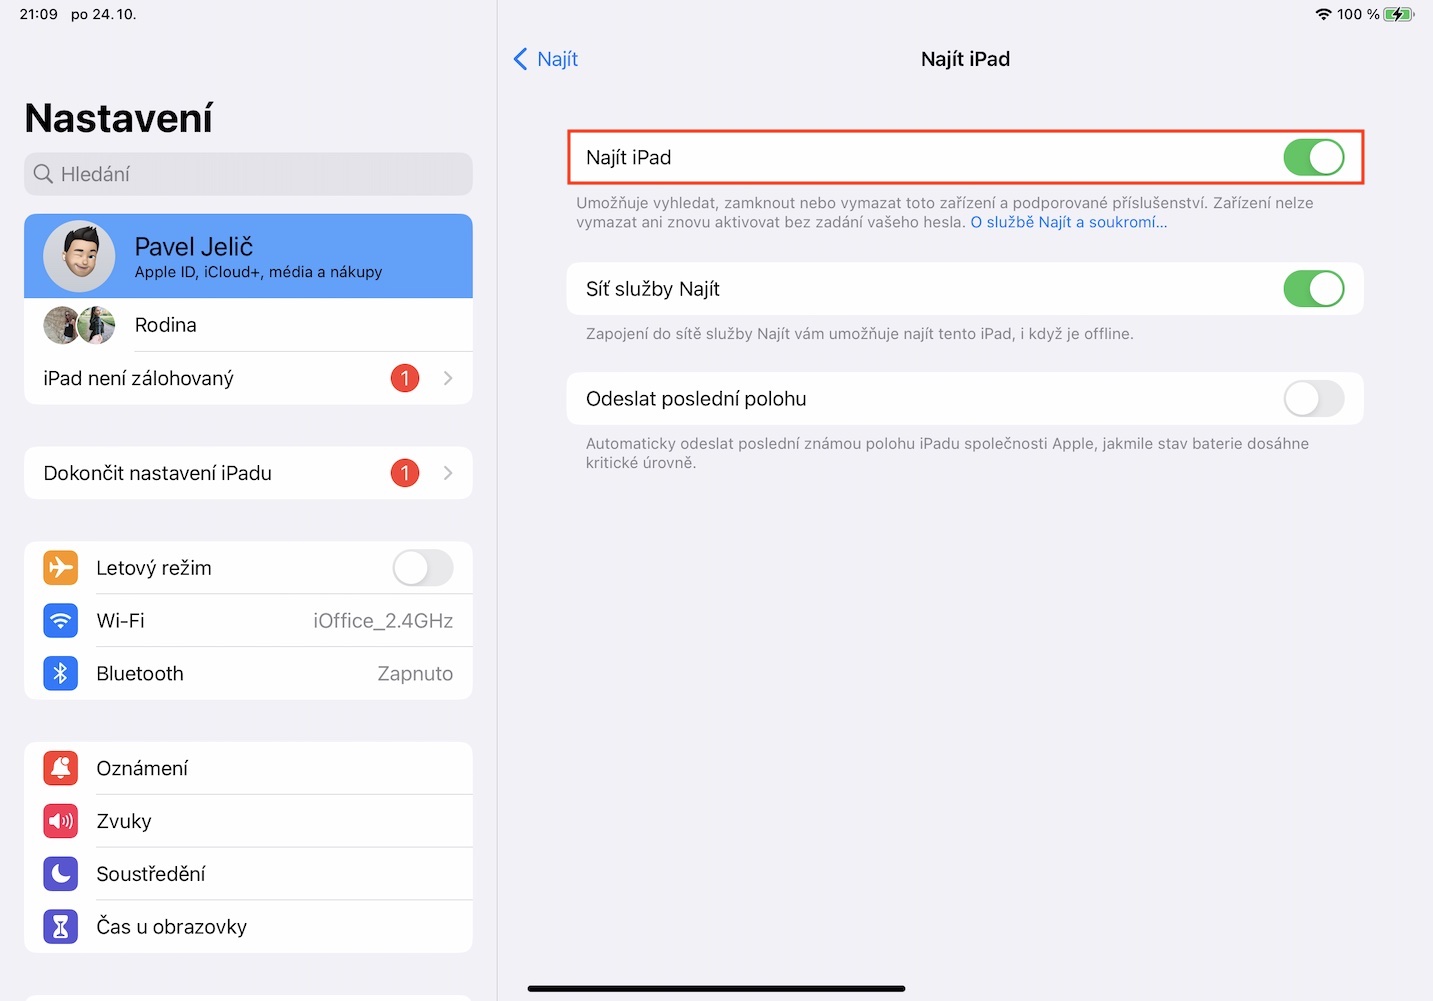Toggle Letový režim switch on
The width and height of the screenshot is (1433, 1001).
(422, 568)
